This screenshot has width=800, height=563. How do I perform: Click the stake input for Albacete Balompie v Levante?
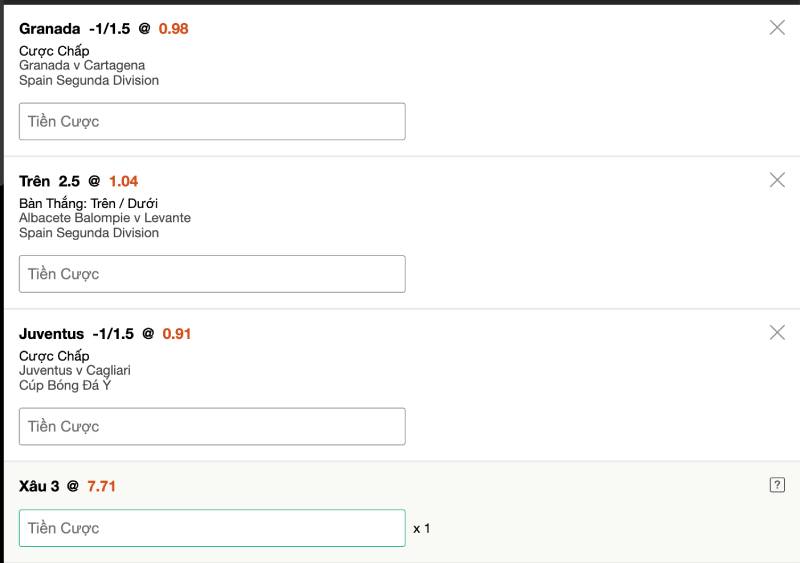(212, 274)
